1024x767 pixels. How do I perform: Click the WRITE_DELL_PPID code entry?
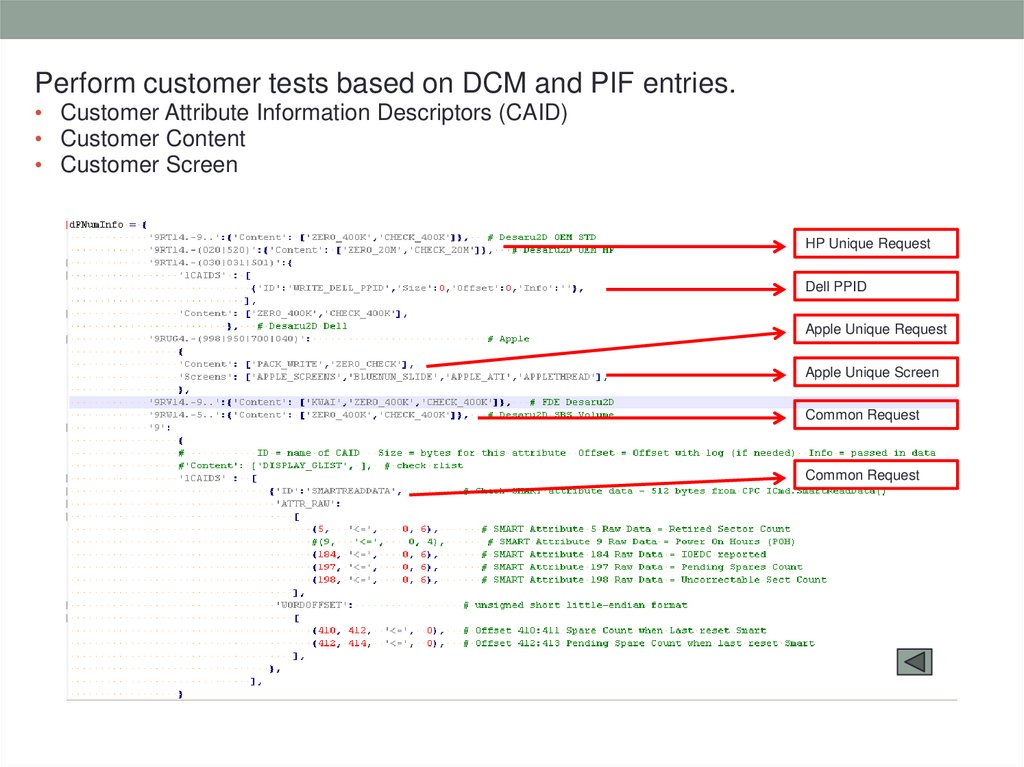tap(417, 288)
